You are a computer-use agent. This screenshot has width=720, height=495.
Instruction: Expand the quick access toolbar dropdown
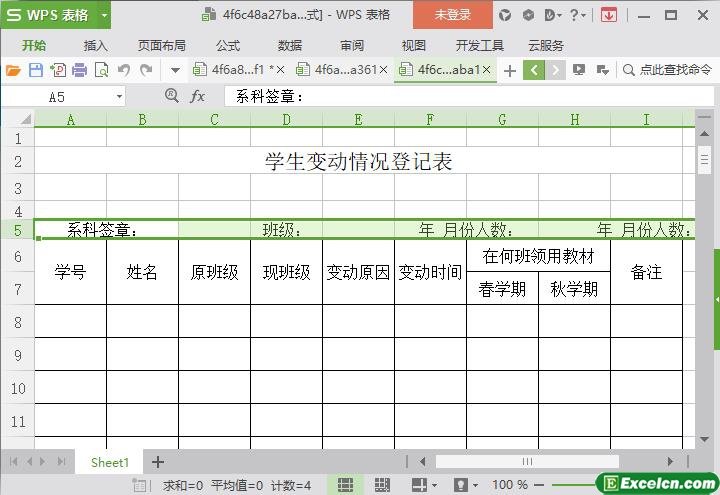click(175, 71)
